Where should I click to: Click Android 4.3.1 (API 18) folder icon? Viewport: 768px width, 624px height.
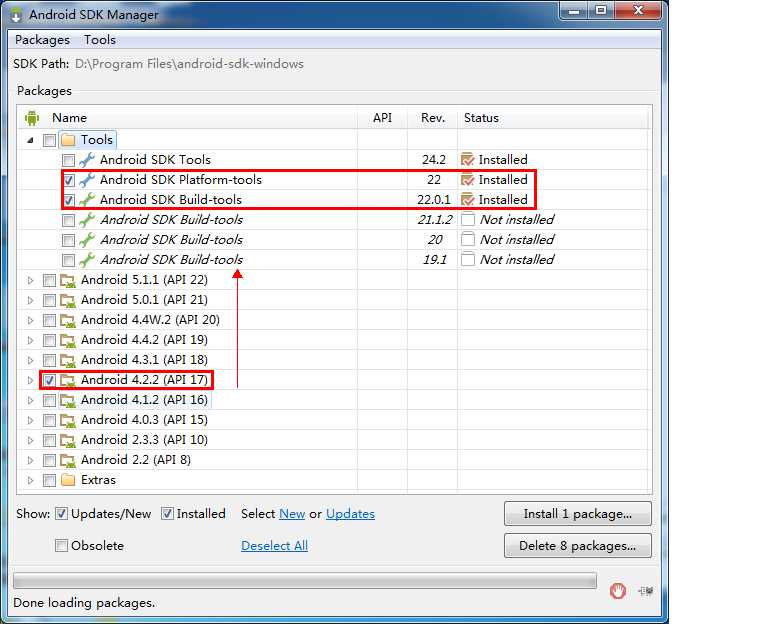pyautogui.click(x=68, y=360)
